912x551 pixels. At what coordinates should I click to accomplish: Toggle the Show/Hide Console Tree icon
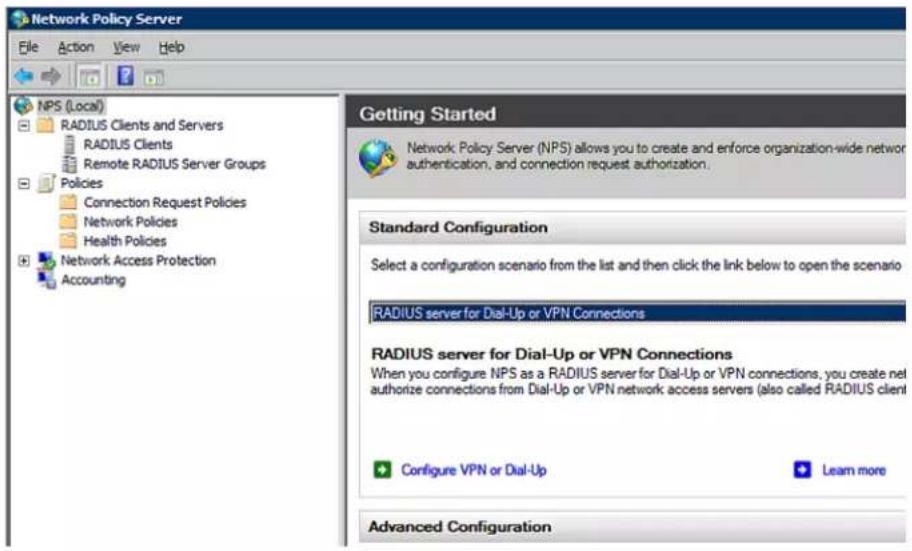(90, 76)
